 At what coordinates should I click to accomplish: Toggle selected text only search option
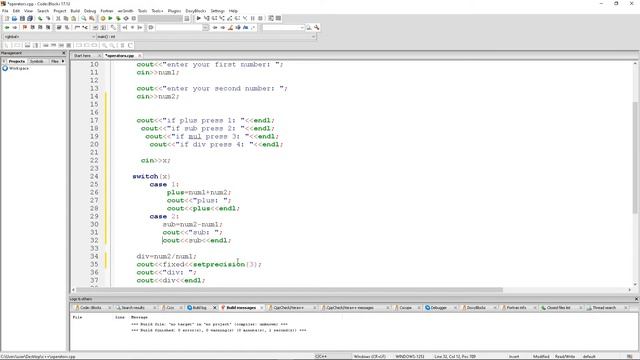(238, 27)
